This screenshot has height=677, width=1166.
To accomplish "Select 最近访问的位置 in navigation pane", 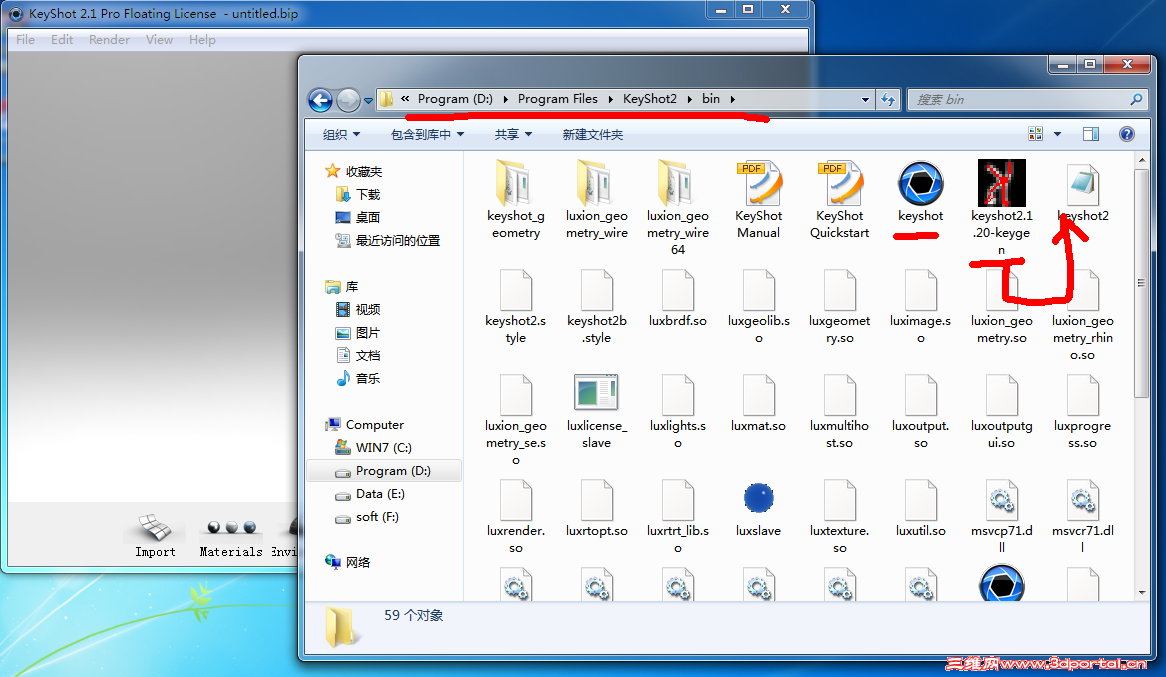I will 388,240.
